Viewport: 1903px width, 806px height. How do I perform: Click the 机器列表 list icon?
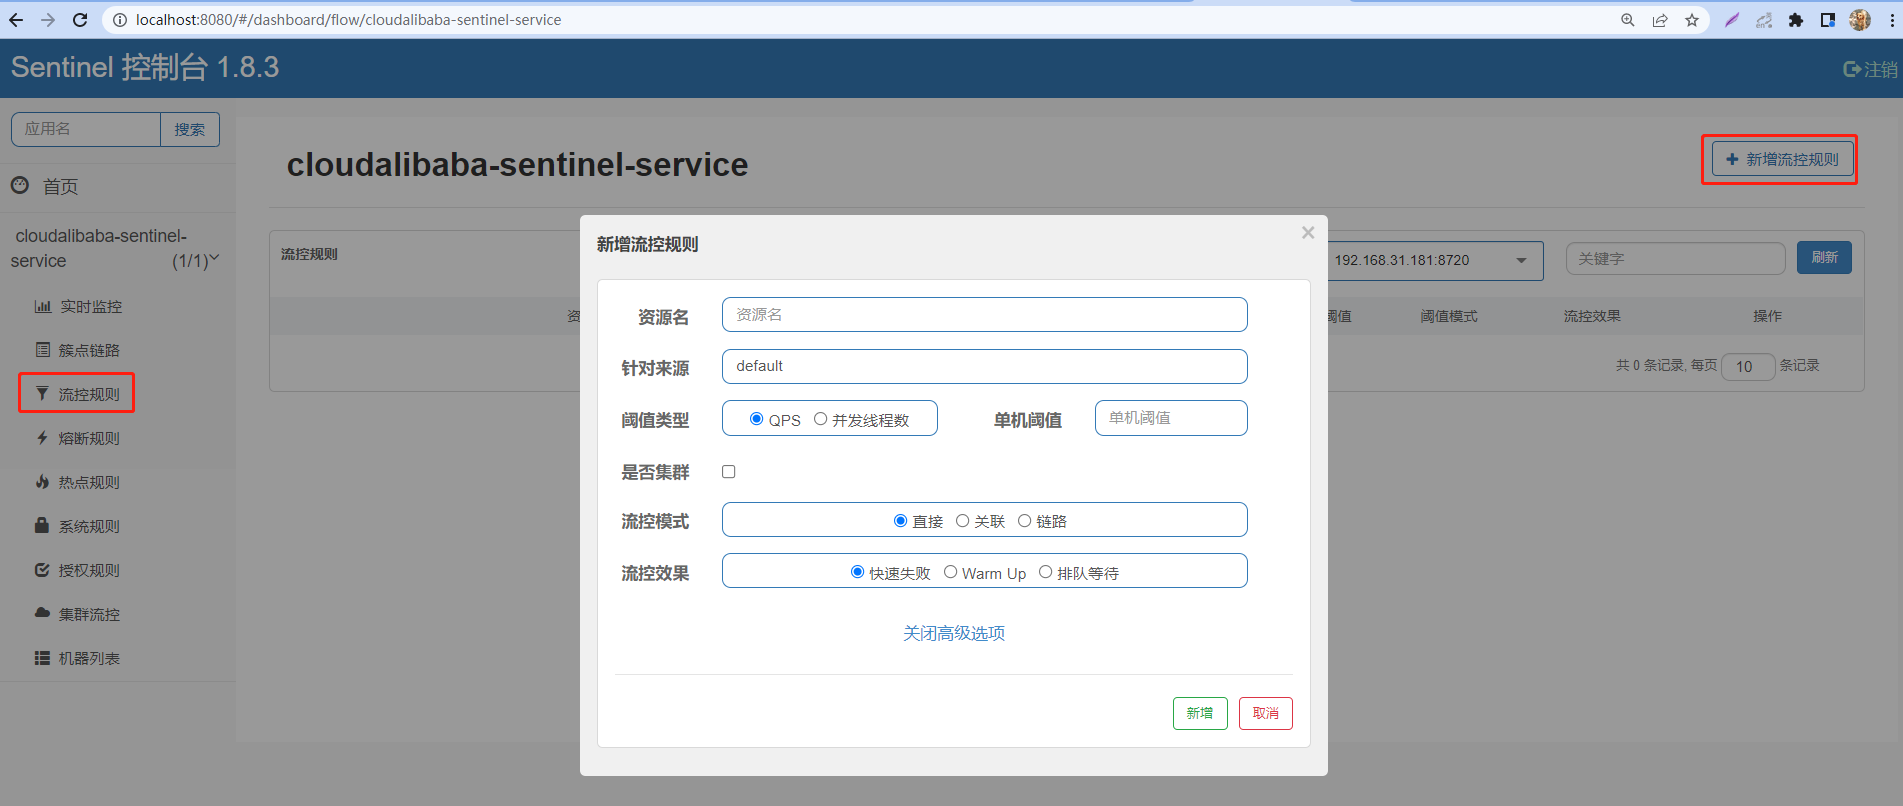[x=42, y=658]
